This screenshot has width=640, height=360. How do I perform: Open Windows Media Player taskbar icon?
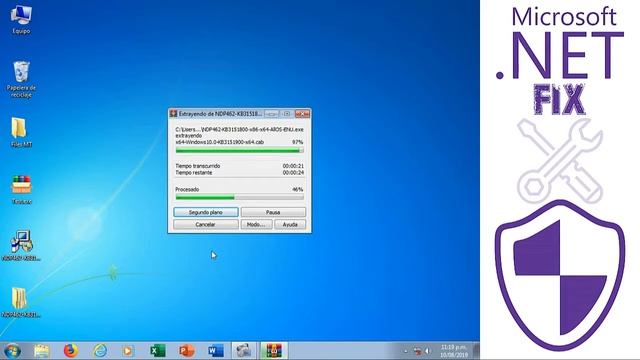point(128,351)
